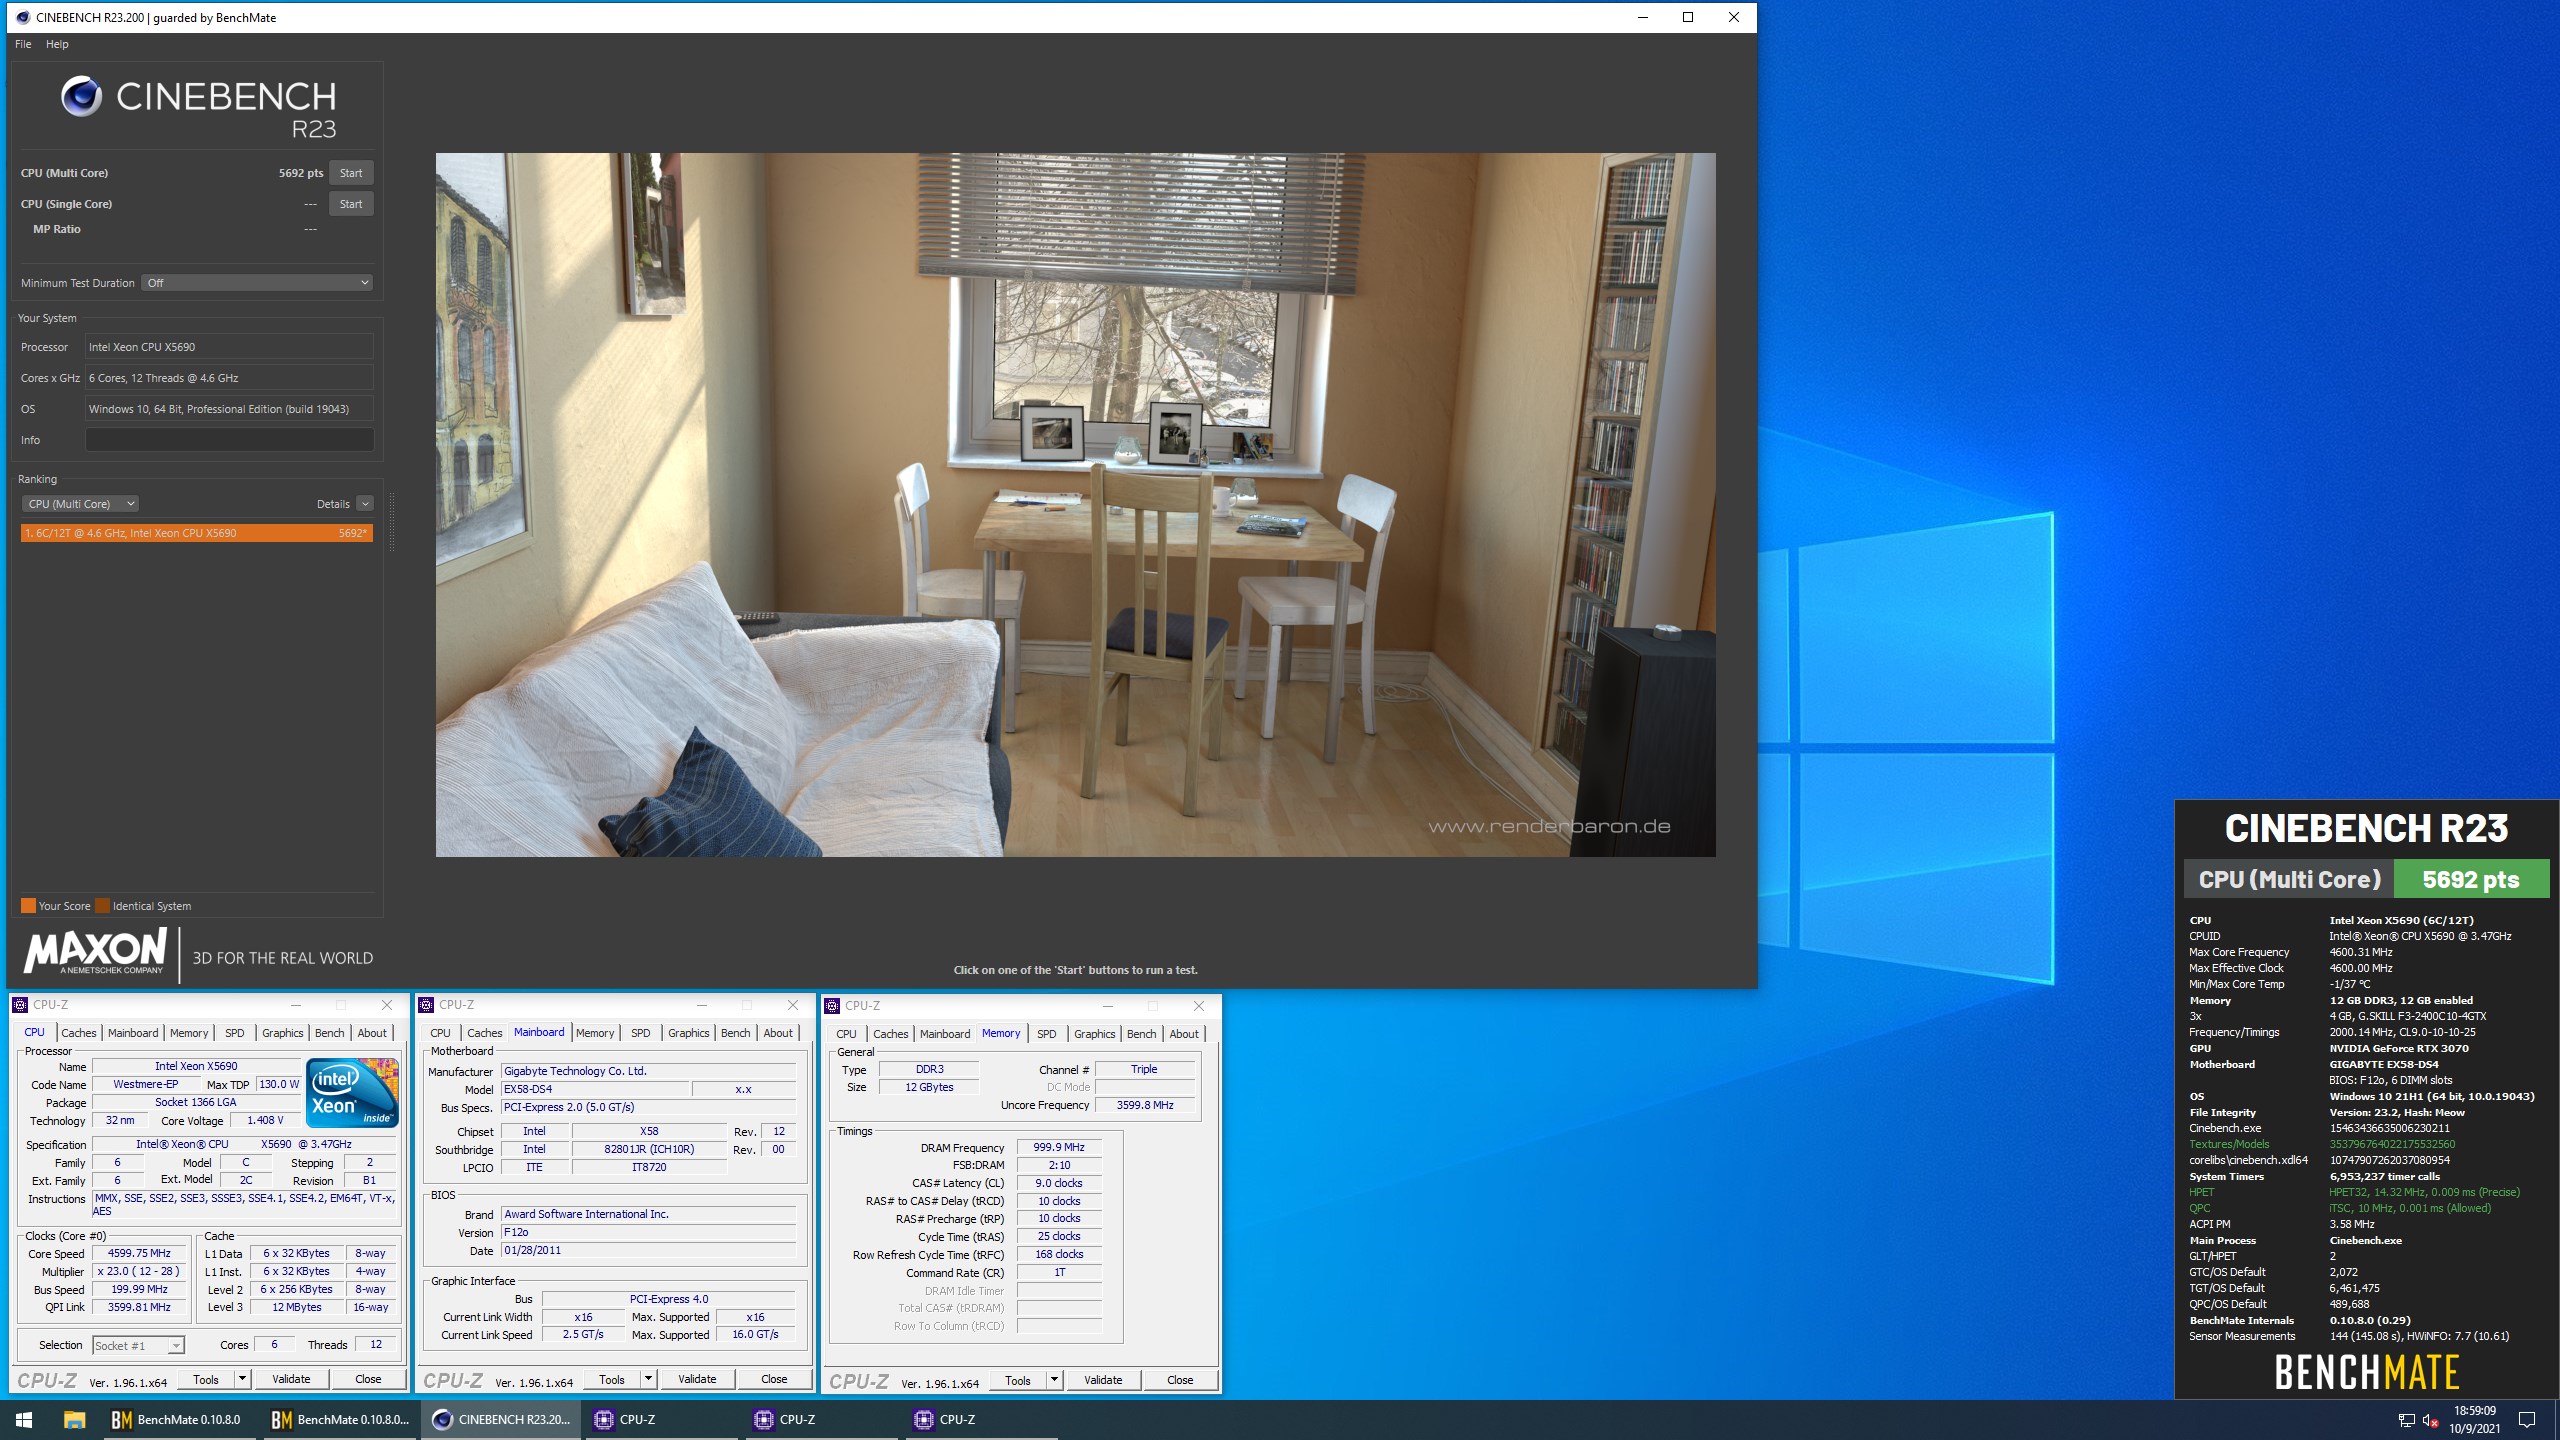Viewport: 2560px width, 1440px height.
Task: Activate the first CPU-Z taskbar button
Action: click(x=662, y=1419)
